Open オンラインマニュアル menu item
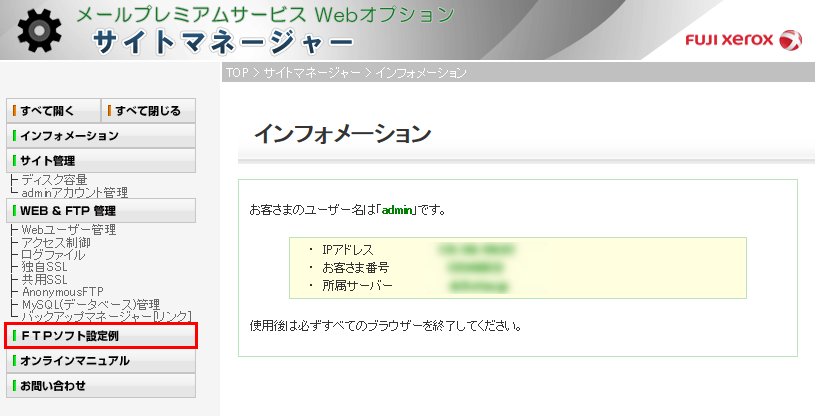The image size is (824, 416). 100,361
